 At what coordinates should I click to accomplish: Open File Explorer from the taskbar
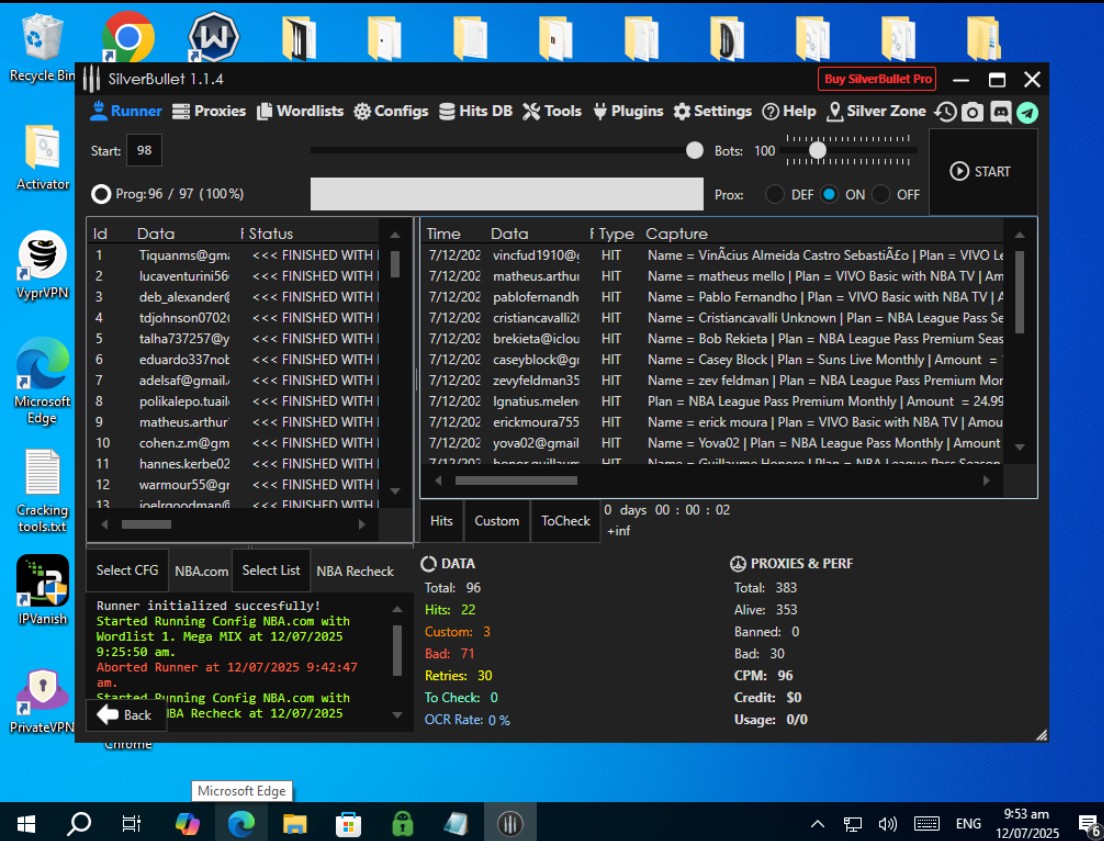pyautogui.click(x=295, y=823)
